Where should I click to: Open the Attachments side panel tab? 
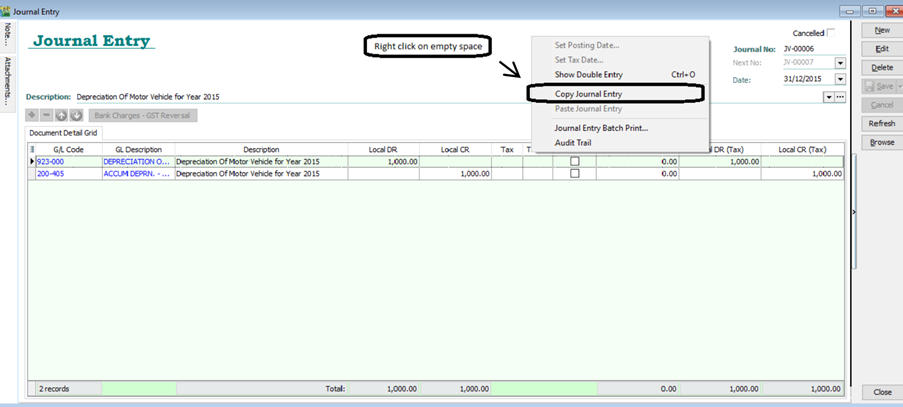(x=8, y=80)
